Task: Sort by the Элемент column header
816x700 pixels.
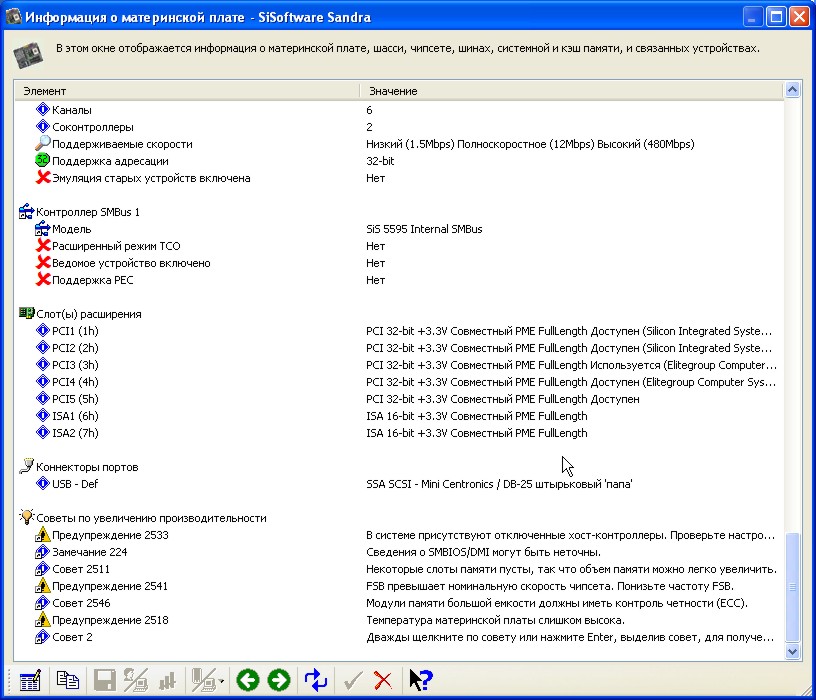Action: 187,91
